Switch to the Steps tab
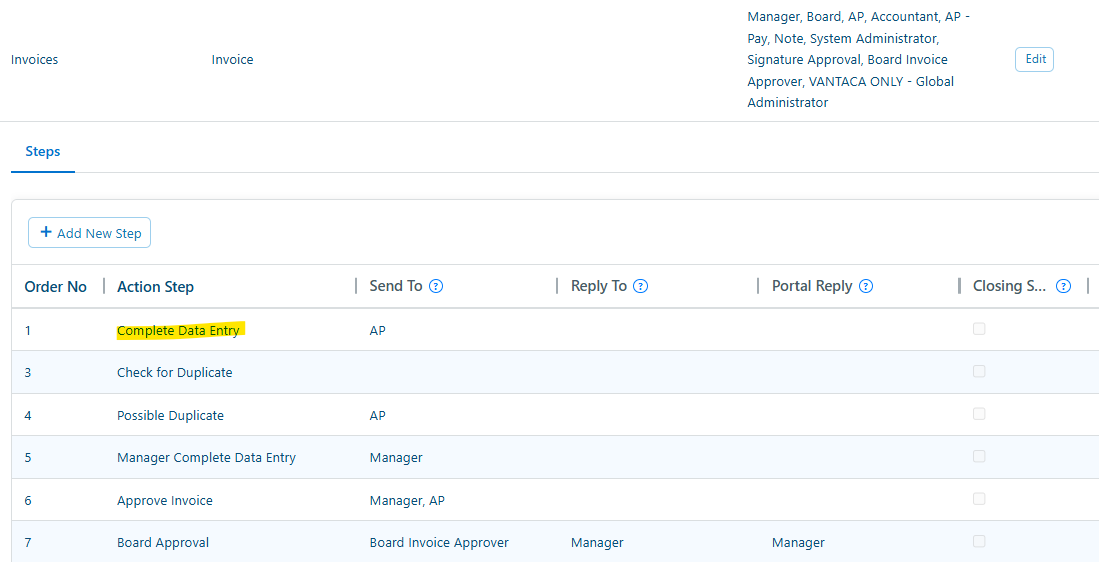Viewport: 1099px width, 562px height. click(x=43, y=152)
